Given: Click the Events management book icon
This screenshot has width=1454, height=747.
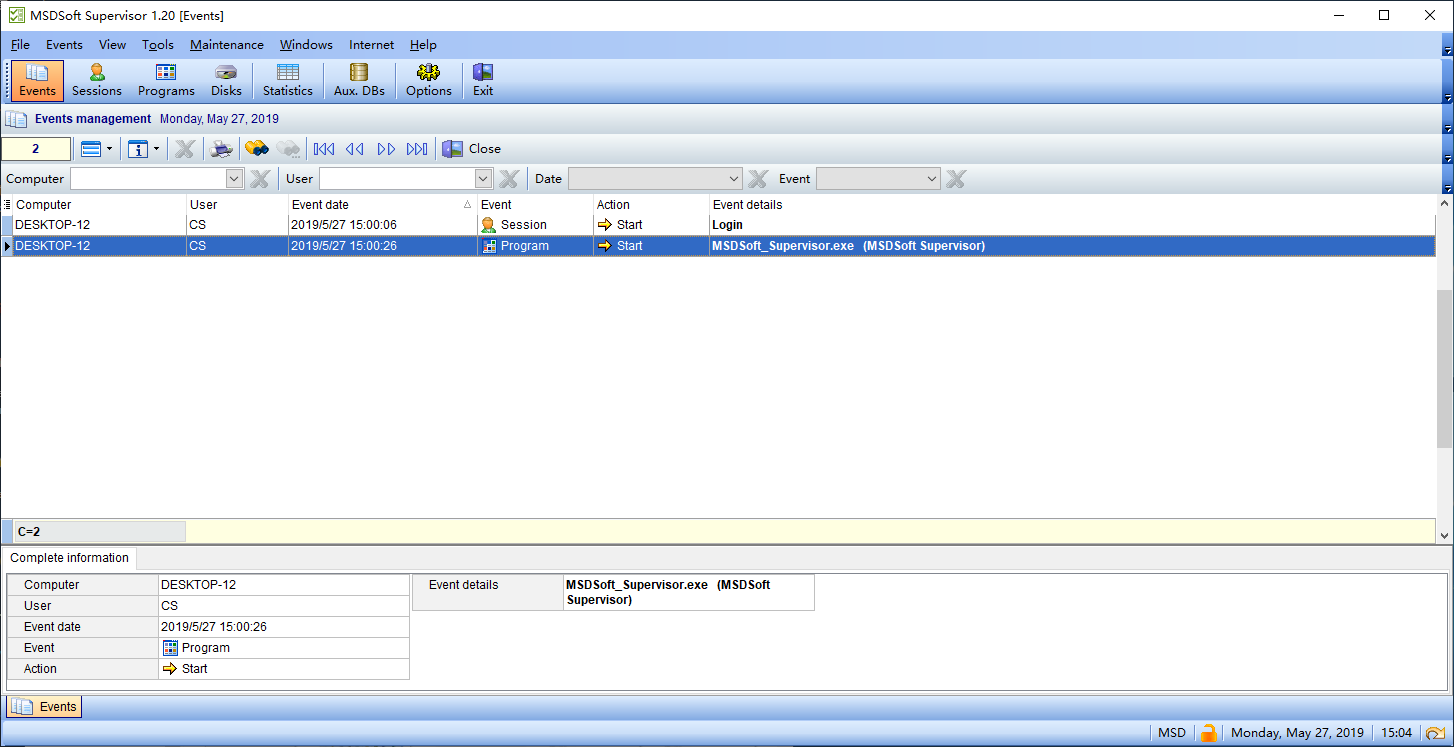Looking at the screenshot, I should point(16,119).
